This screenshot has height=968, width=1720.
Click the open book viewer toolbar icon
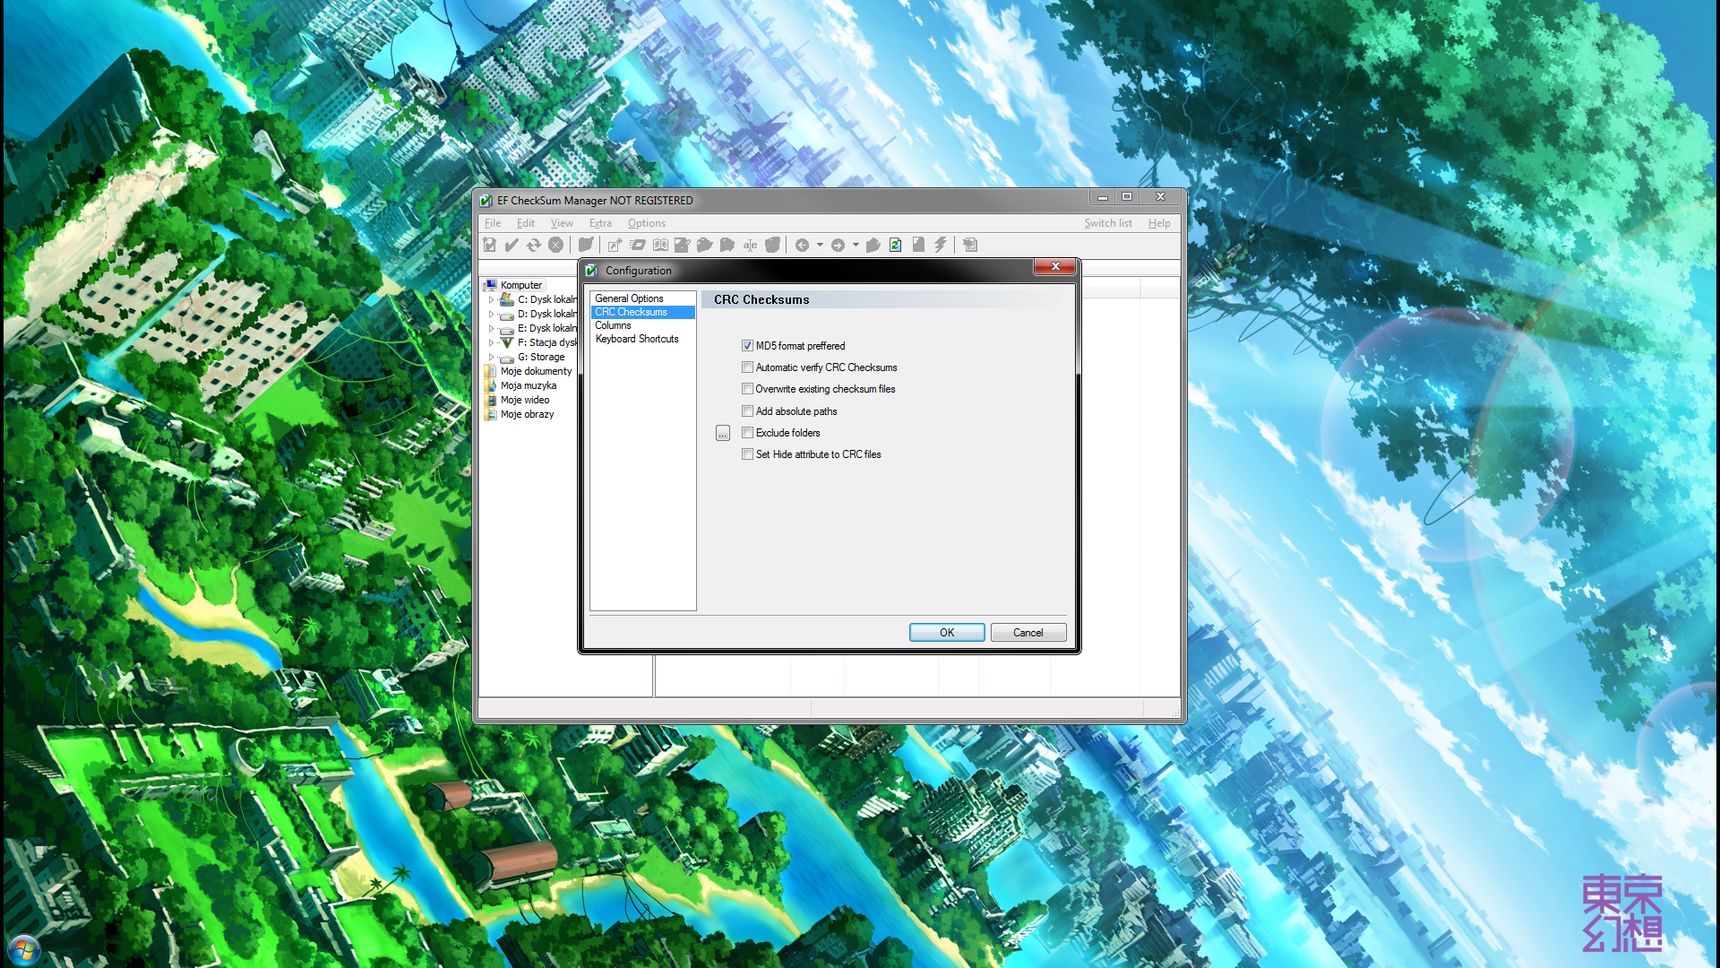coord(660,245)
